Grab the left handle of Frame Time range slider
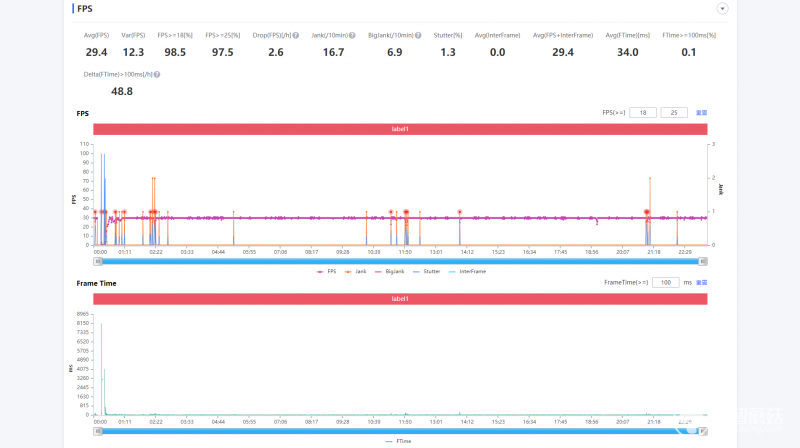Viewport: 800px width, 448px height. (x=98, y=431)
